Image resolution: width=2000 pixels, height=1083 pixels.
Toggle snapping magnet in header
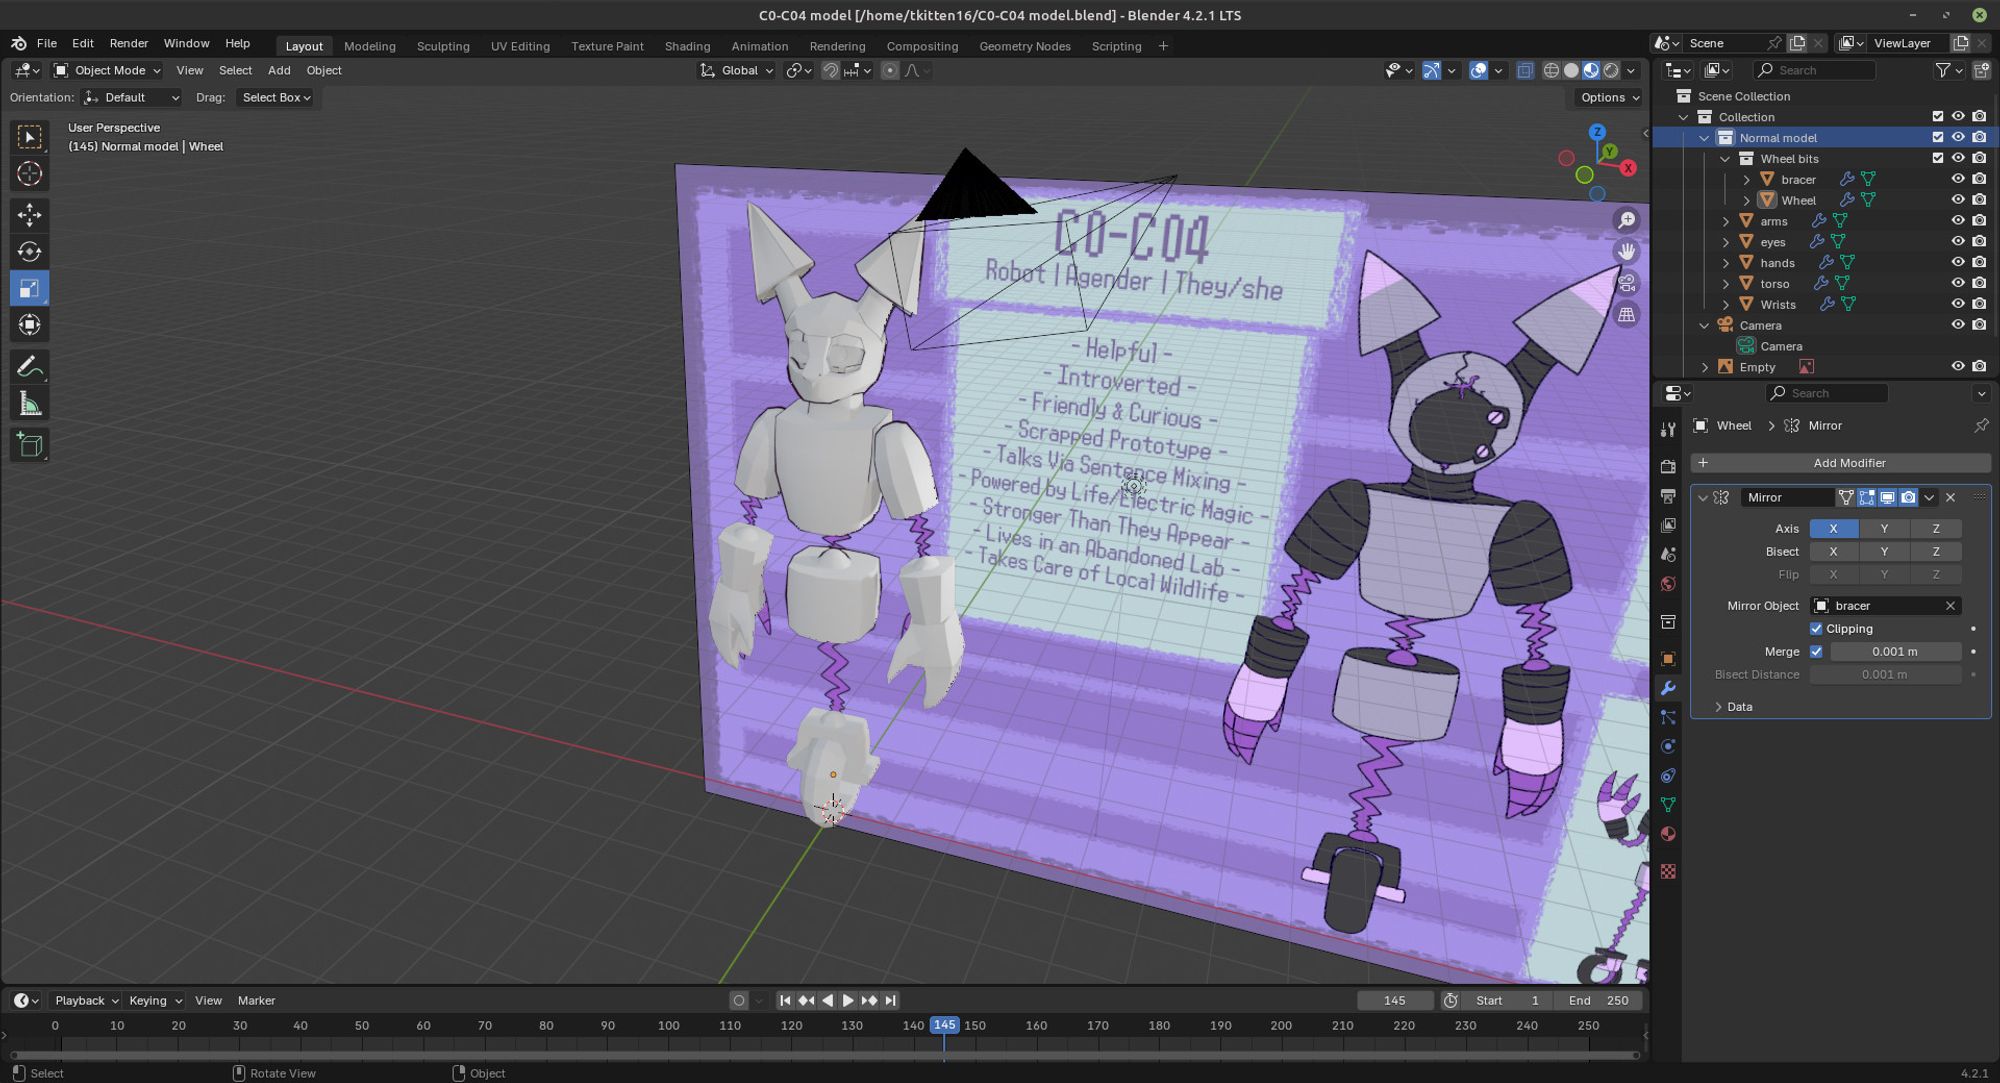click(830, 70)
